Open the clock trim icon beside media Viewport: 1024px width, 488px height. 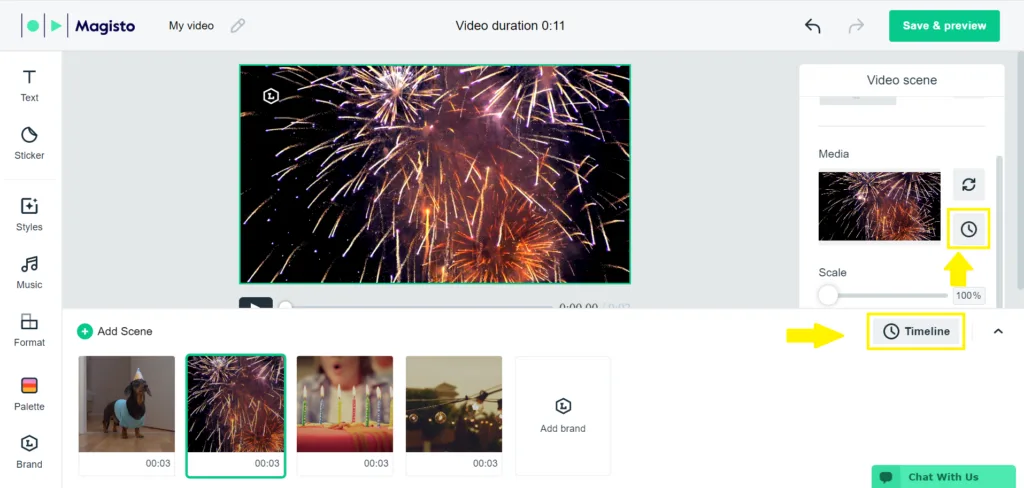(x=968, y=229)
